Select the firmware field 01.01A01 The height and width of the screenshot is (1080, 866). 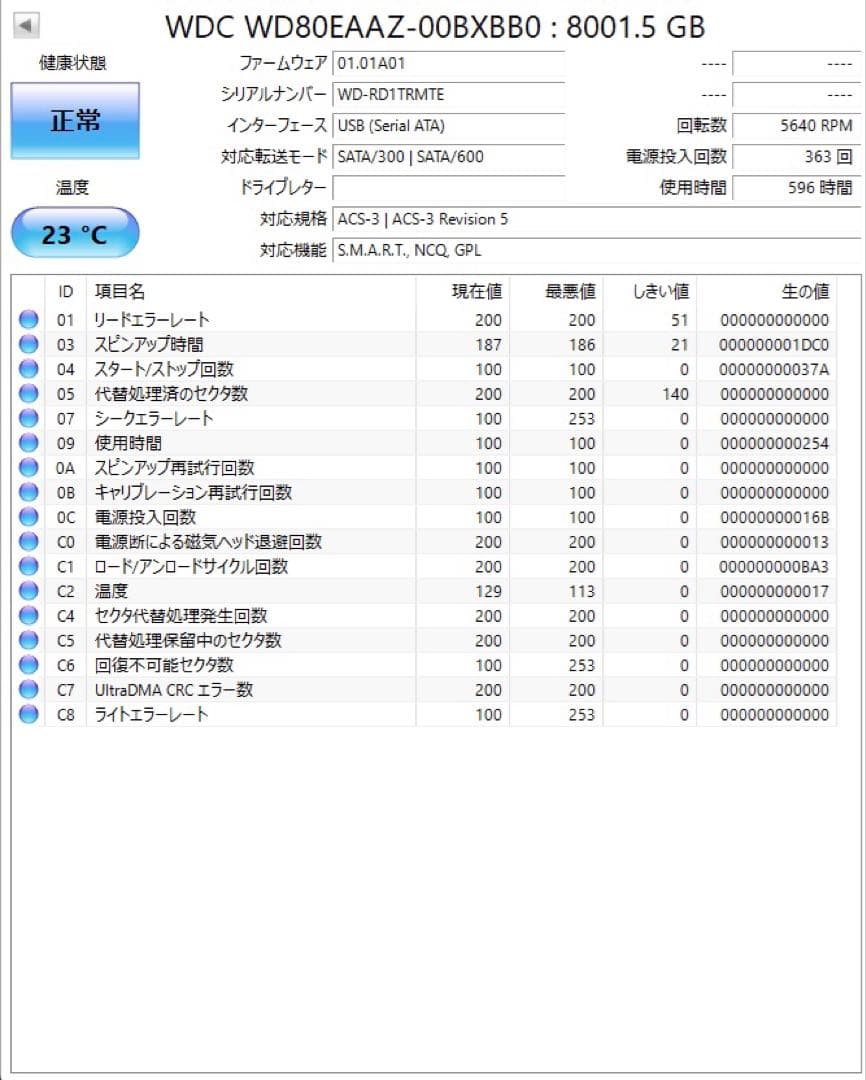pyautogui.click(x=449, y=63)
